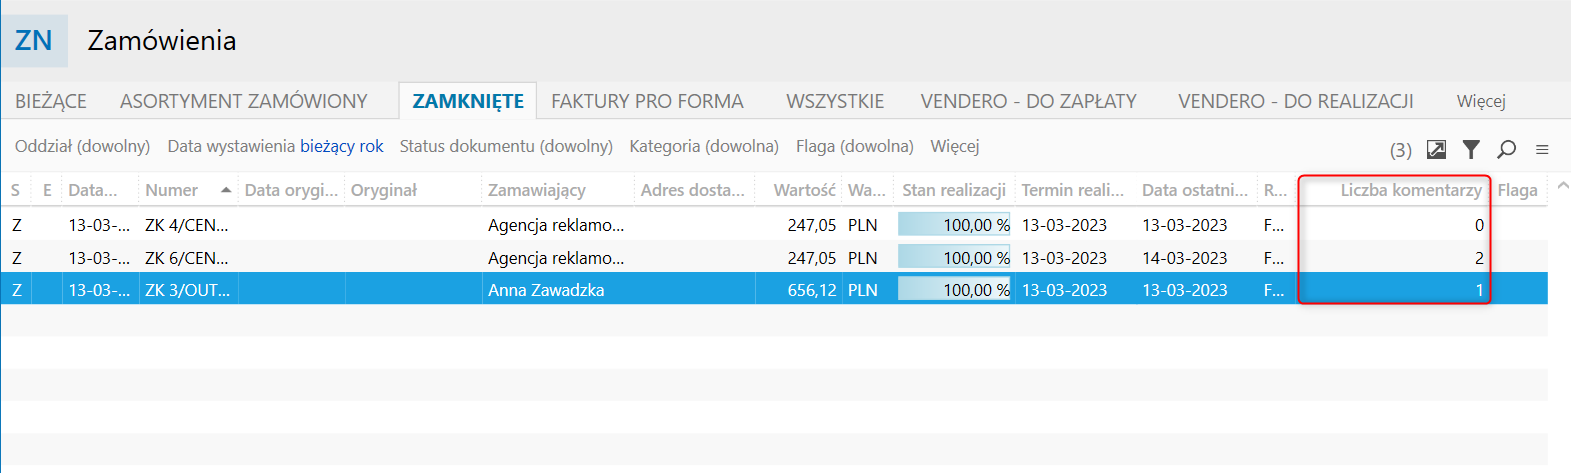Sort by Stan realizacji column header
1571x473 pixels.
[x=954, y=190]
